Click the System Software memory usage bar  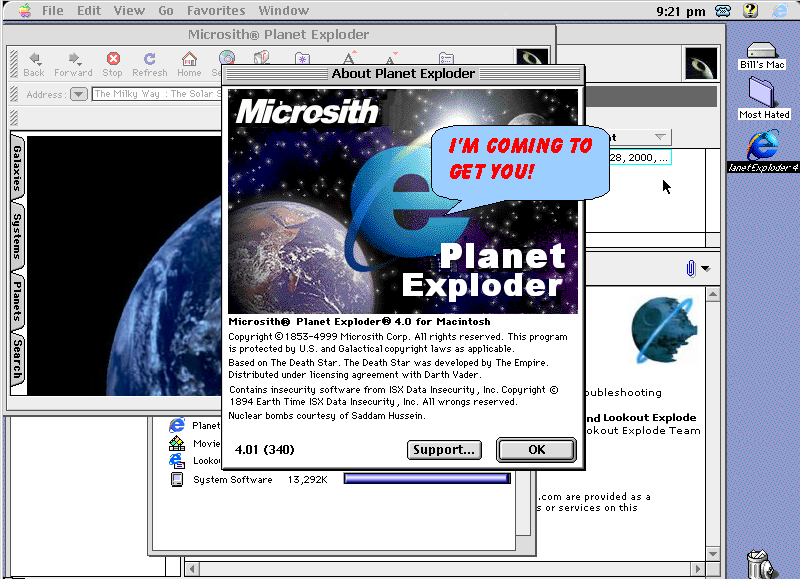[427, 479]
